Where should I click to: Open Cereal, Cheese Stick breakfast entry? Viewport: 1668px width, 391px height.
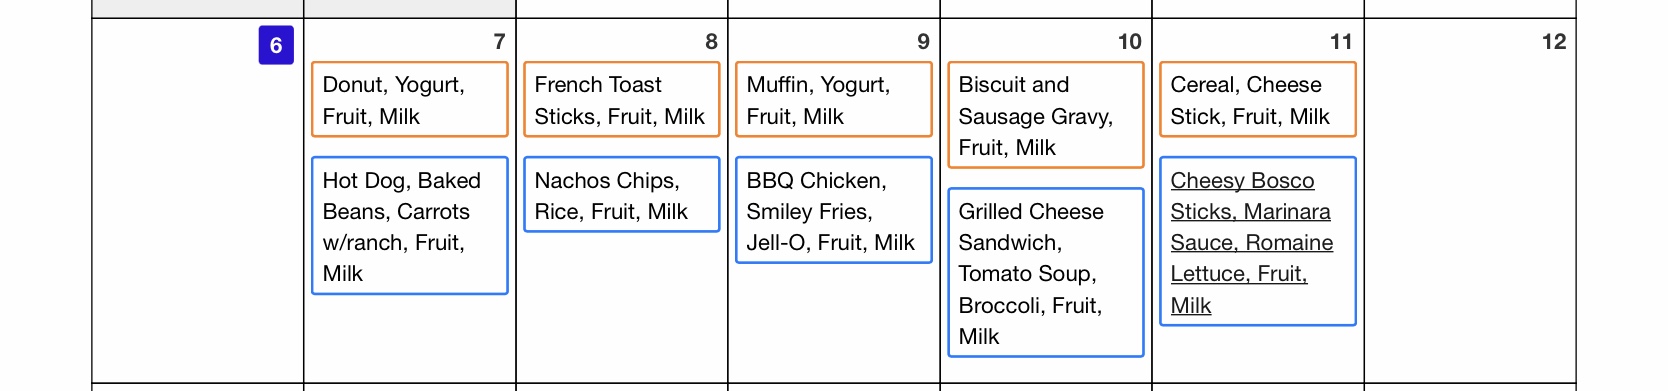[1258, 100]
